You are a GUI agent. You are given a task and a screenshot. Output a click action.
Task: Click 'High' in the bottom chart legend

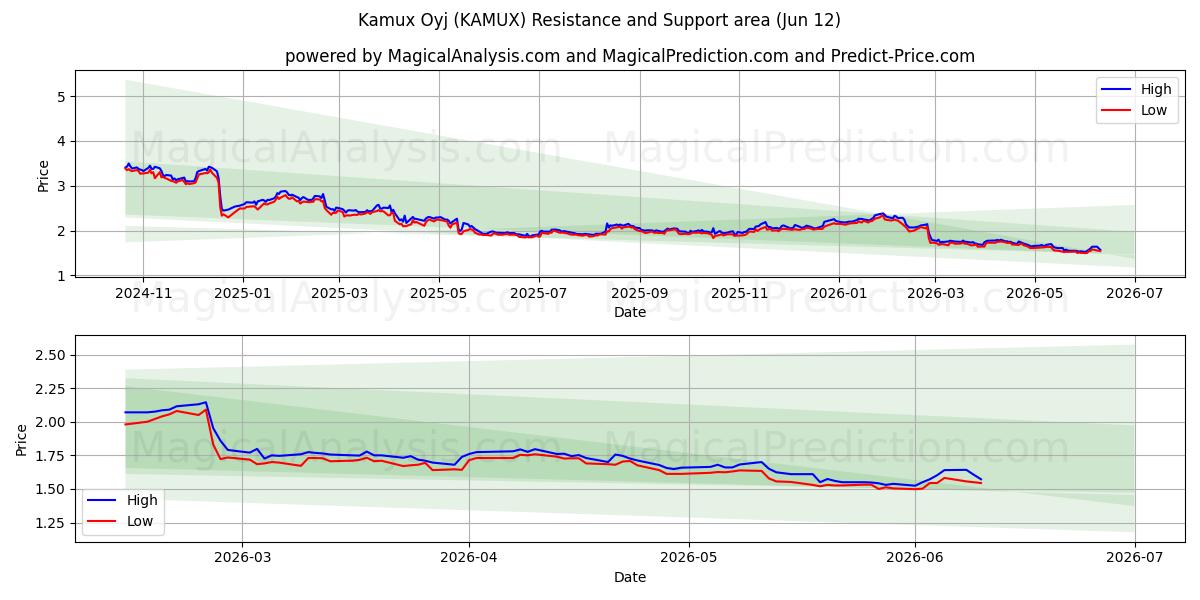point(142,499)
